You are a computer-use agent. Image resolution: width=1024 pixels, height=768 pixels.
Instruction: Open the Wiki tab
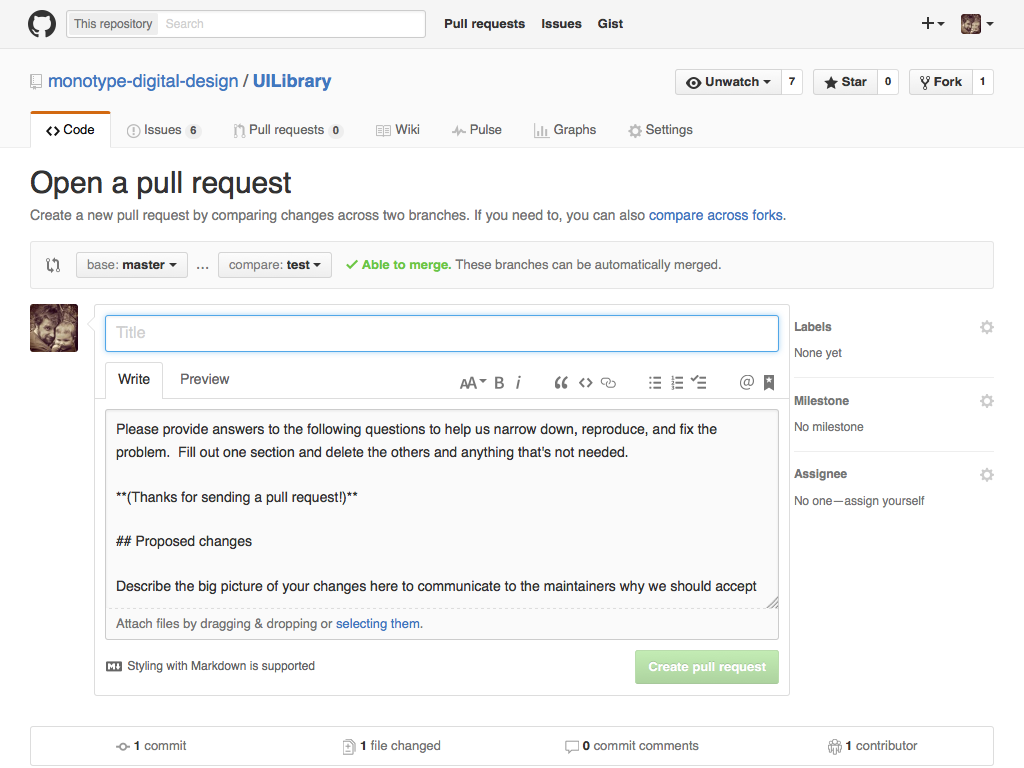click(x=398, y=130)
